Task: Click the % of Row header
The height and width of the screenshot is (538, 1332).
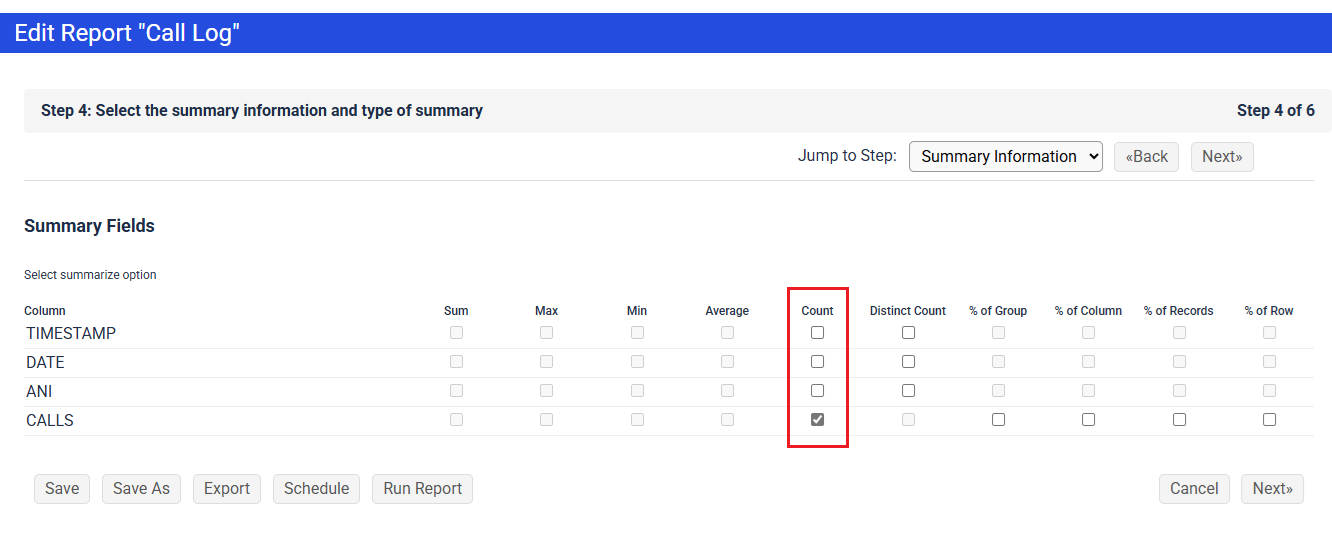Action: 1269,311
